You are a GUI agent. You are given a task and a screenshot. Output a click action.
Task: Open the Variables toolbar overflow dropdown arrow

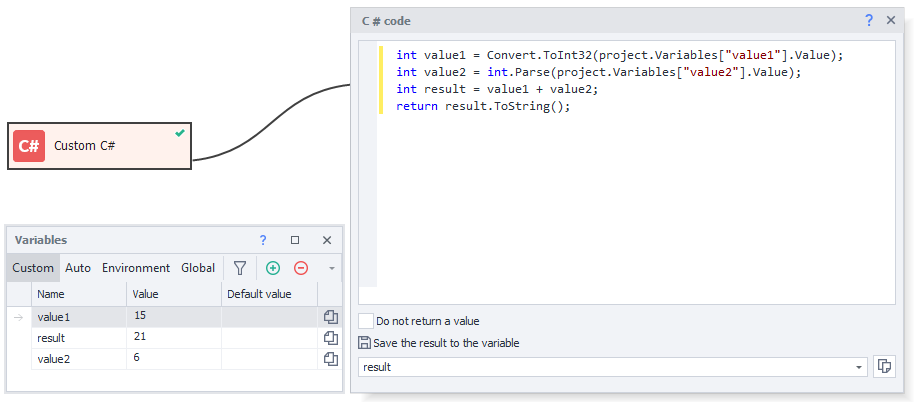click(332, 268)
